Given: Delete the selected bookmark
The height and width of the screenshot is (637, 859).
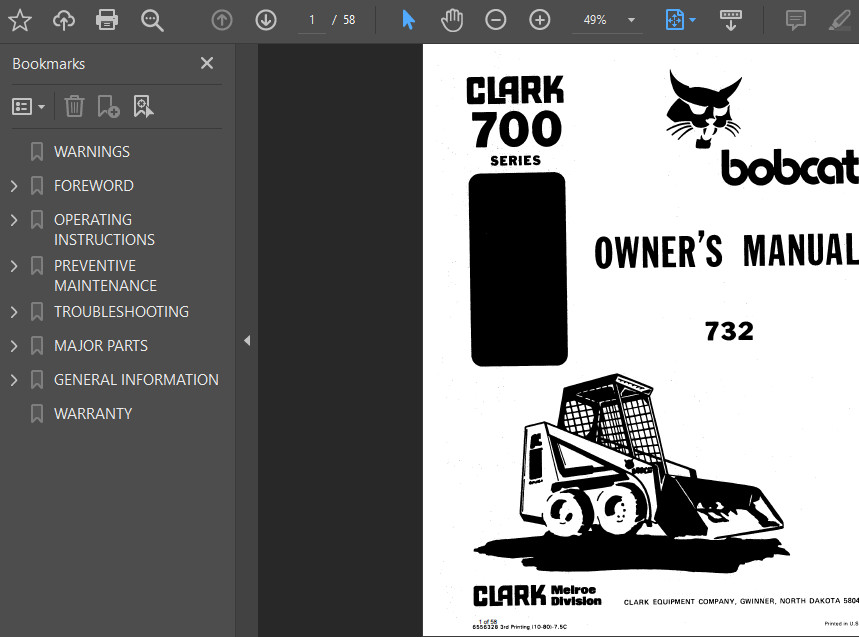Looking at the screenshot, I should [x=74, y=106].
